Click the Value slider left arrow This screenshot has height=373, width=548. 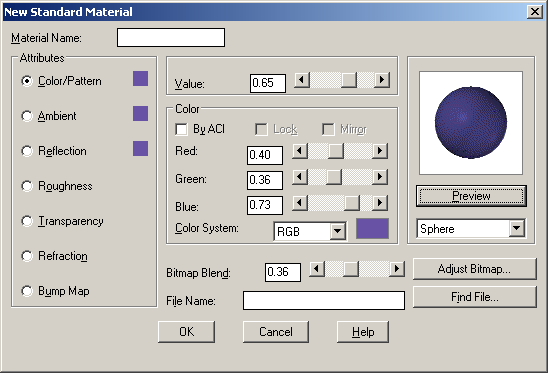[302, 80]
